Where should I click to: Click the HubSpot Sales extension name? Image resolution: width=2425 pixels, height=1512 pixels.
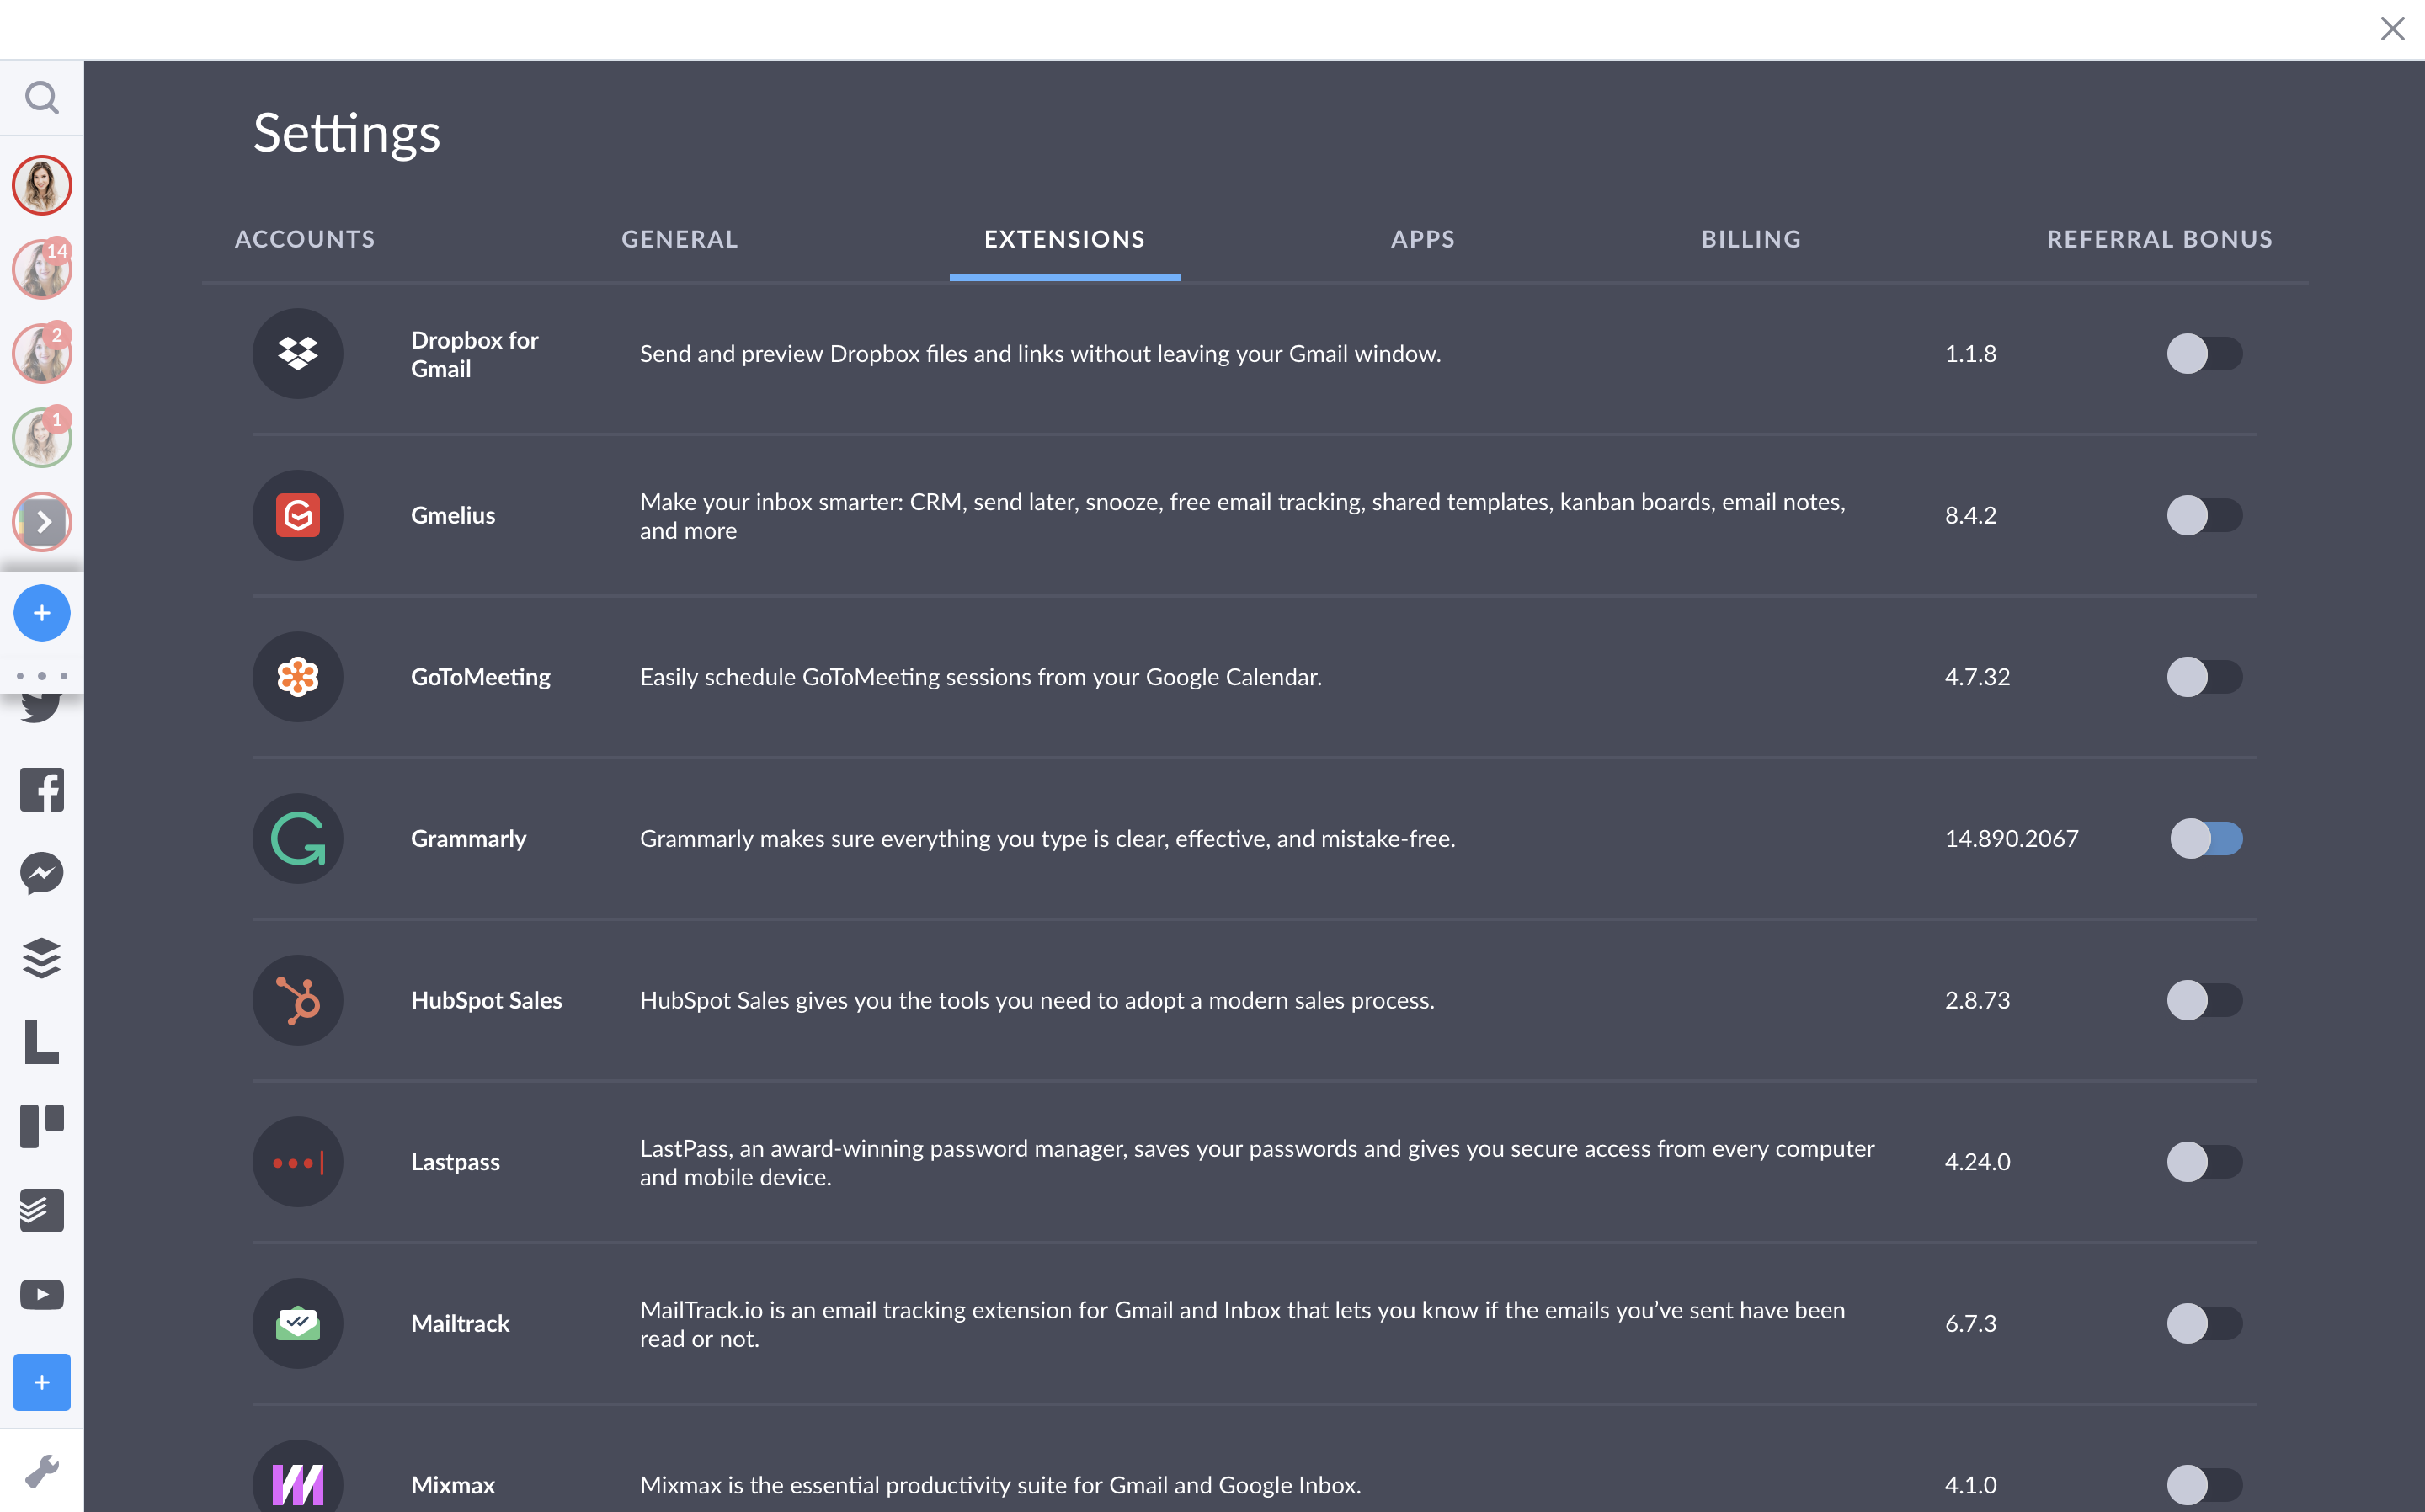(486, 1000)
